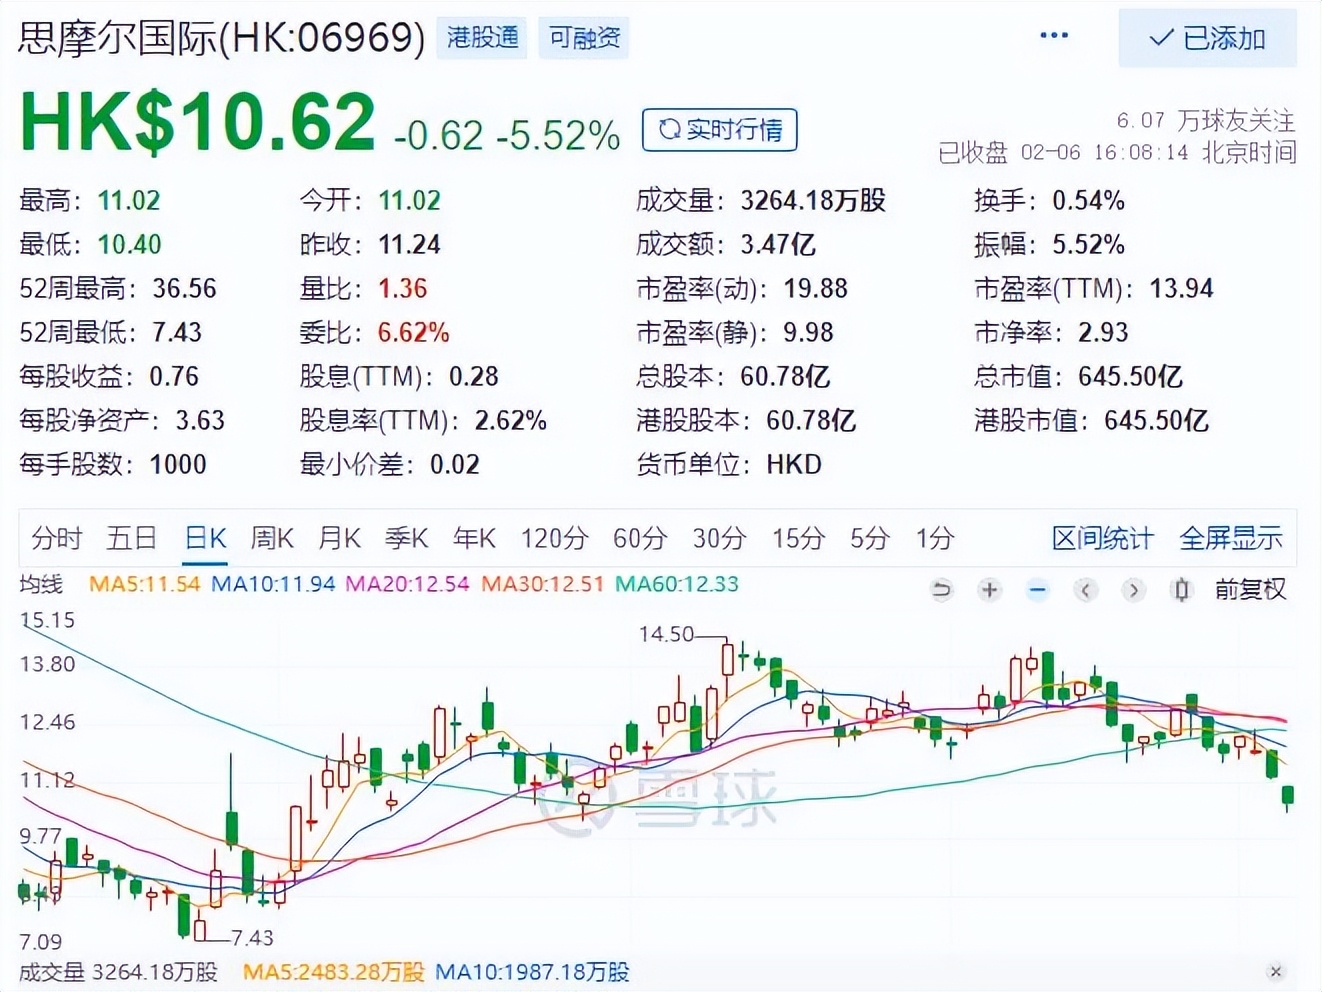Viewport: 1322px width, 992px height.
Task: Pan chart right with the right arrow icon
Action: 1133,590
